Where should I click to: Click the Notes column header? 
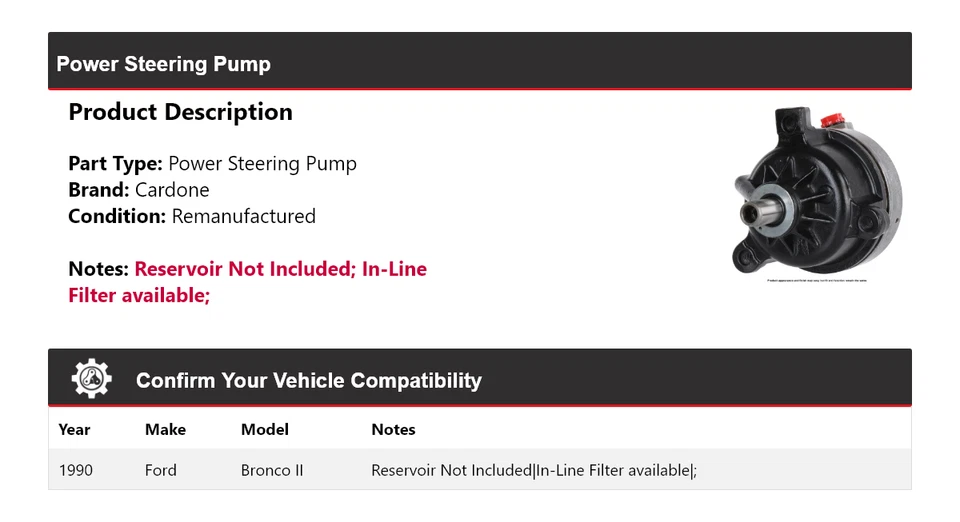click(x=393, y=429)
